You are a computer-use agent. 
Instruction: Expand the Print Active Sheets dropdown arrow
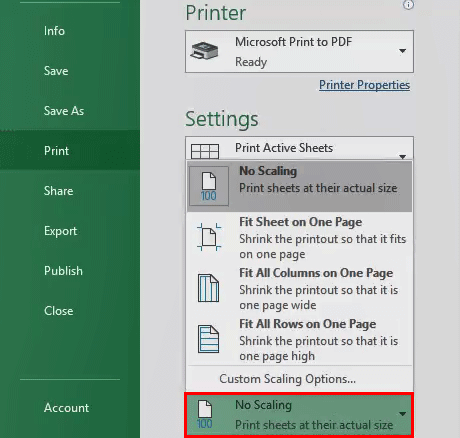click(402, 156)
